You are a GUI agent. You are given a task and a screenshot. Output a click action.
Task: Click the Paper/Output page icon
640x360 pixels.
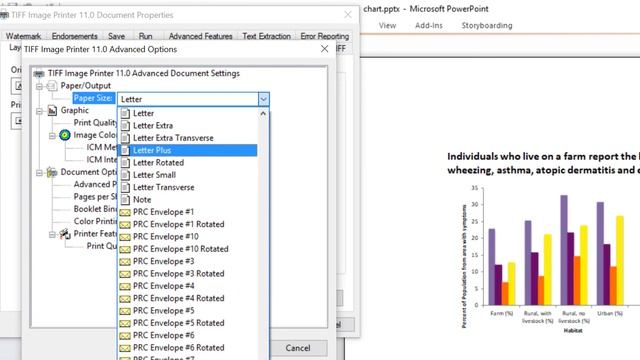[x=52, y=86]
